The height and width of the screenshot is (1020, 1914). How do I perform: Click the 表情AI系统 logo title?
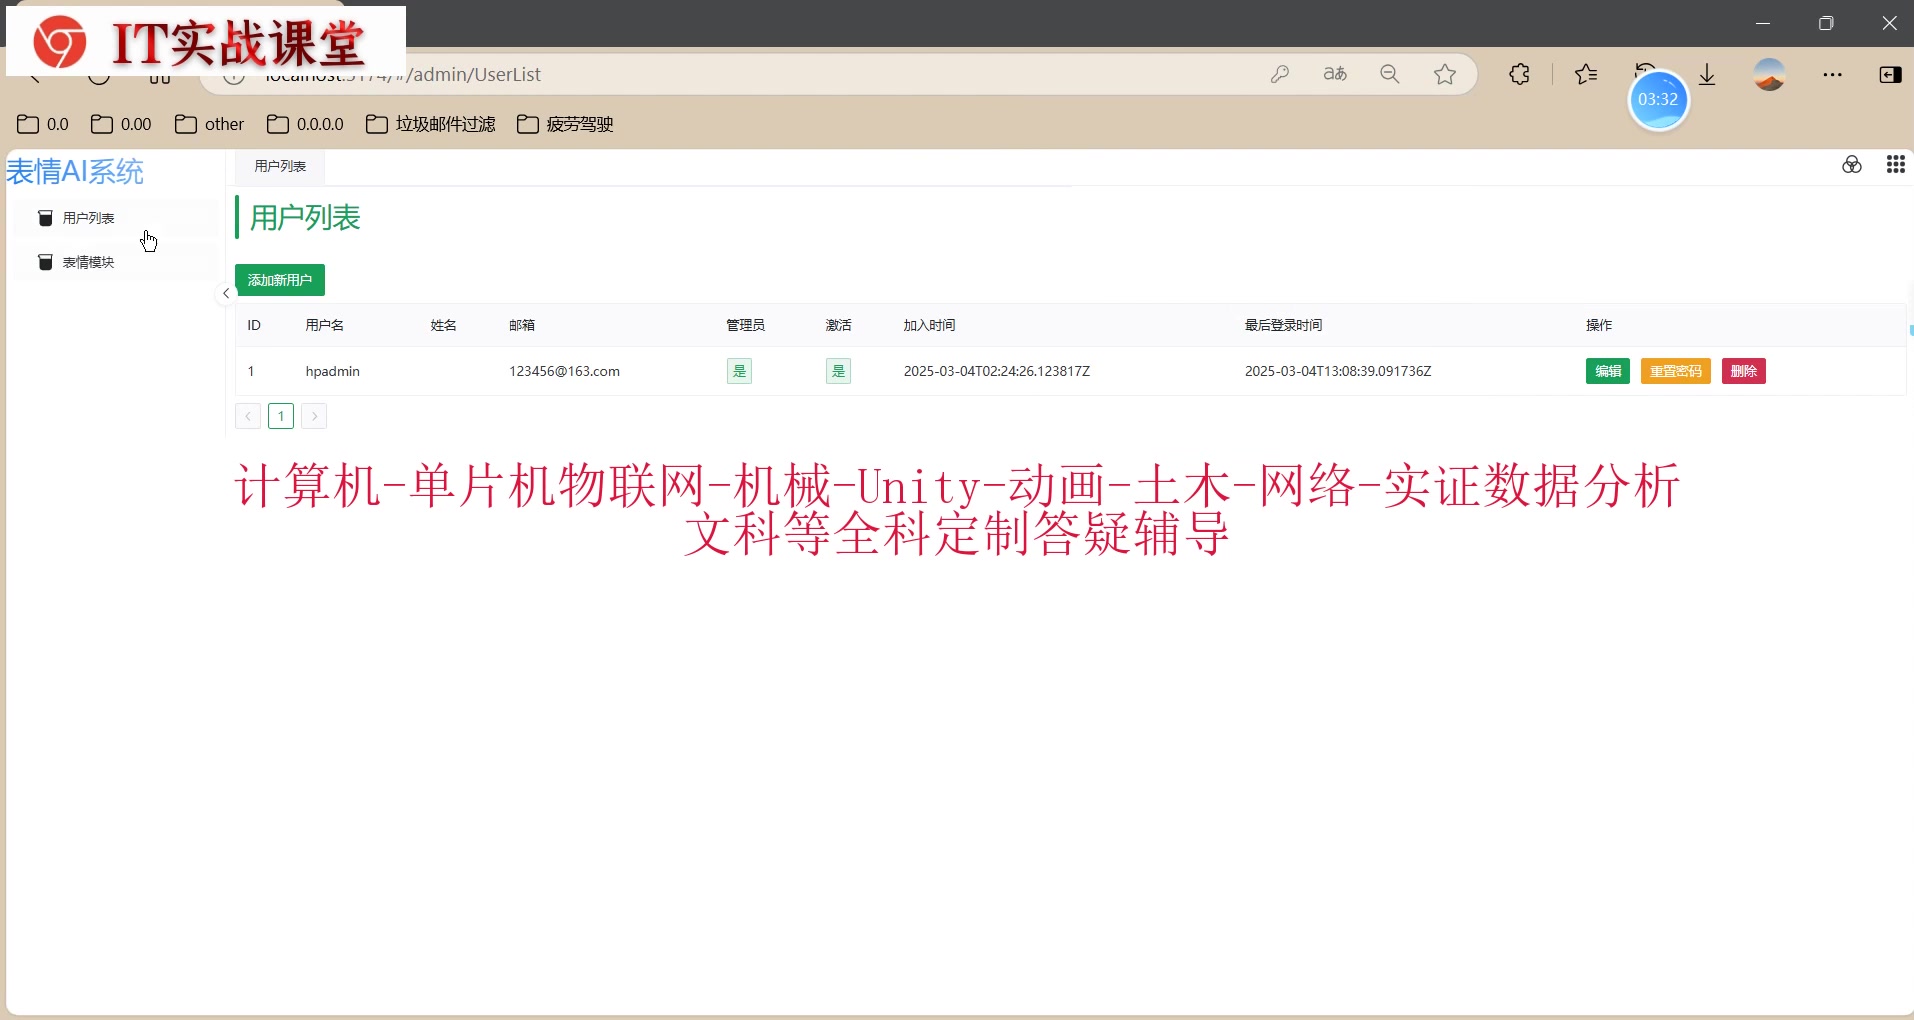75,172
